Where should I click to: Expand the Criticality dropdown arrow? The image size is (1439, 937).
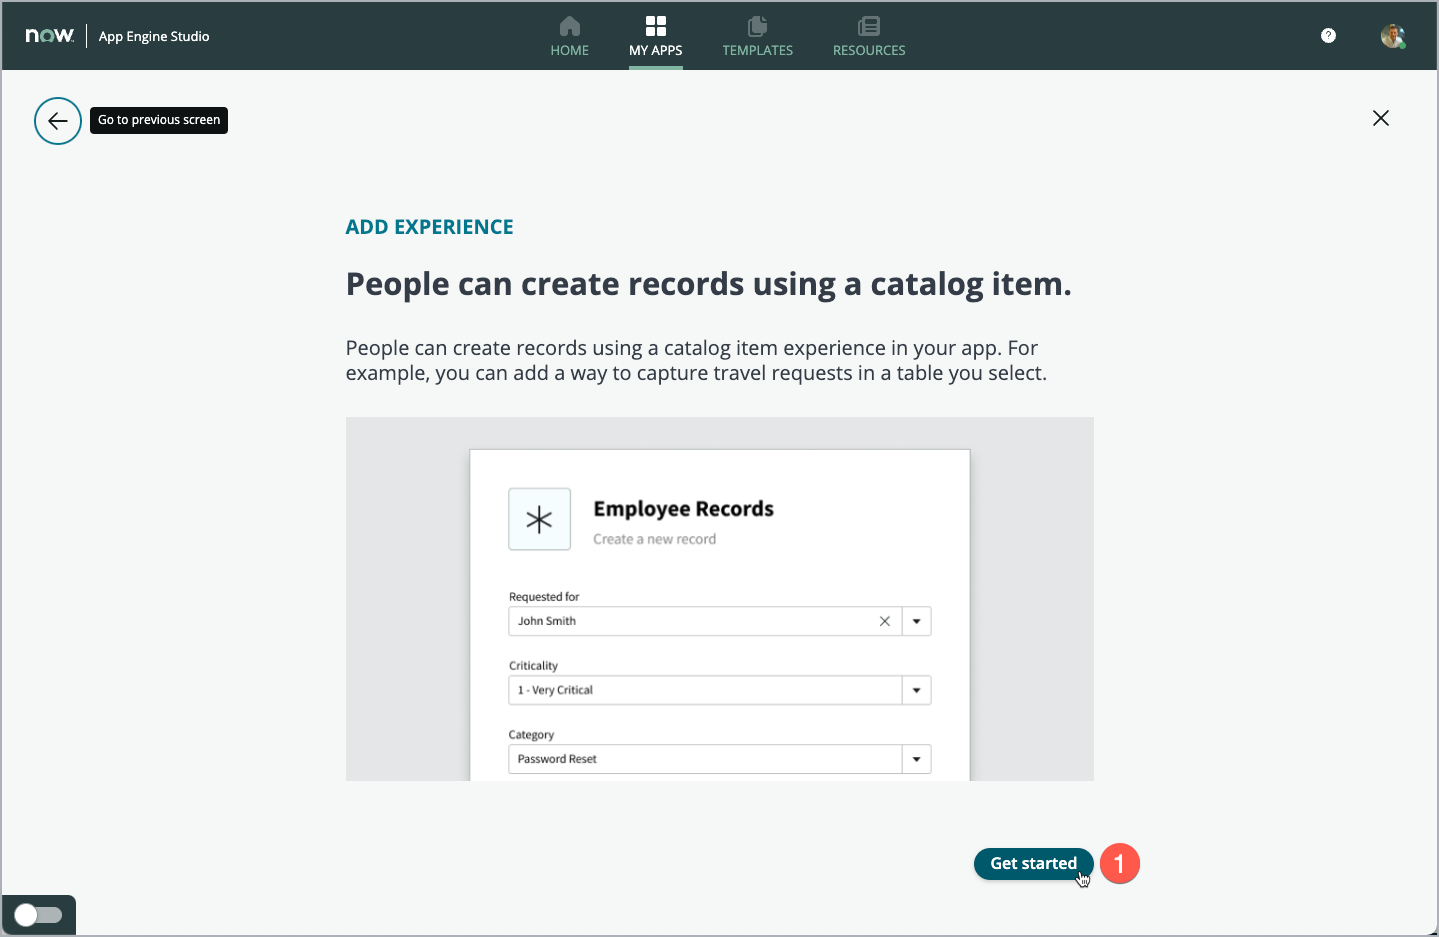(917, 690)
